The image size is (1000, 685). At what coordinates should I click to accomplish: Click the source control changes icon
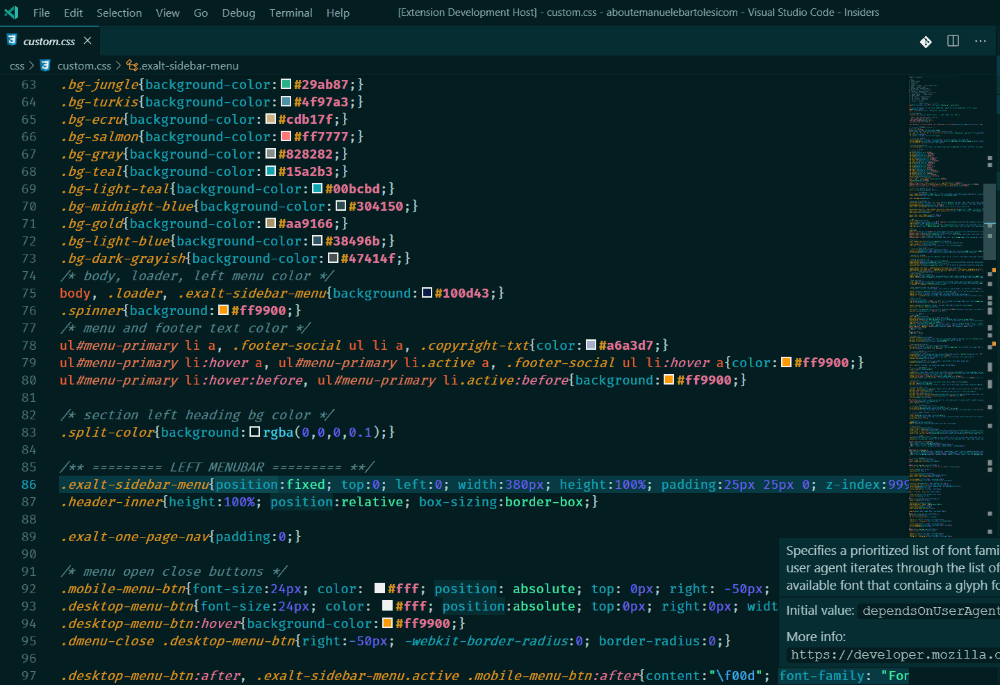tap(925, 41)
